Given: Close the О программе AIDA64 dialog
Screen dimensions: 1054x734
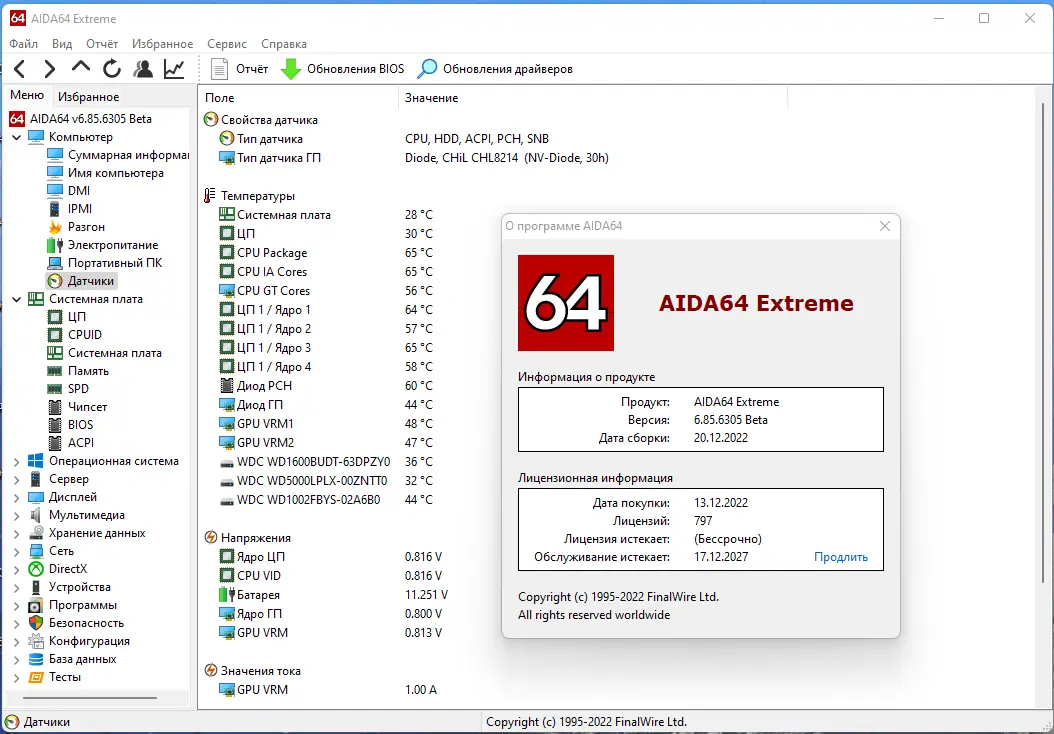Looking at the screenshot, I should [x=885, y=227].
